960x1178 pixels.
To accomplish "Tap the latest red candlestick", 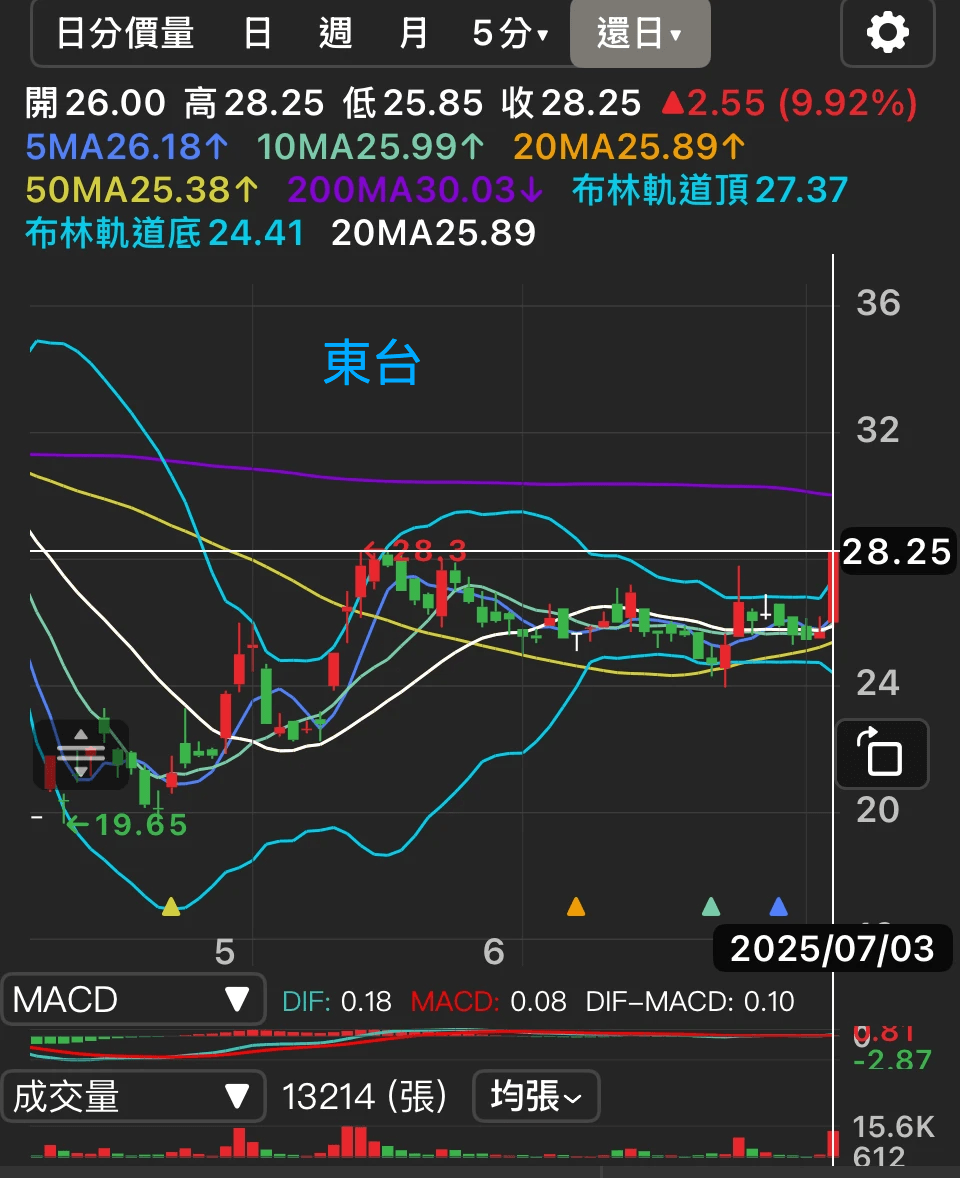I will pos(832,587).
